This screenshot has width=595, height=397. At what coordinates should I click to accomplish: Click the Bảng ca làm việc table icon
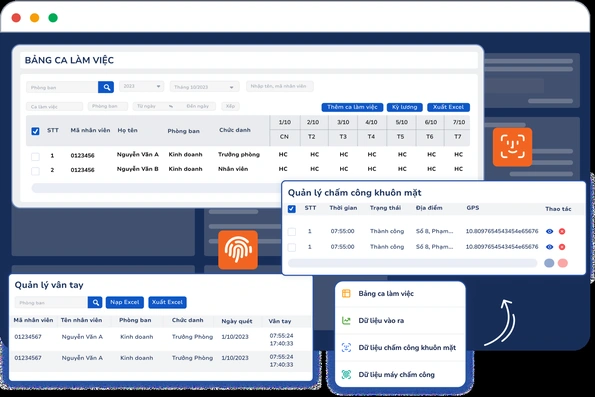click(346, 293)
